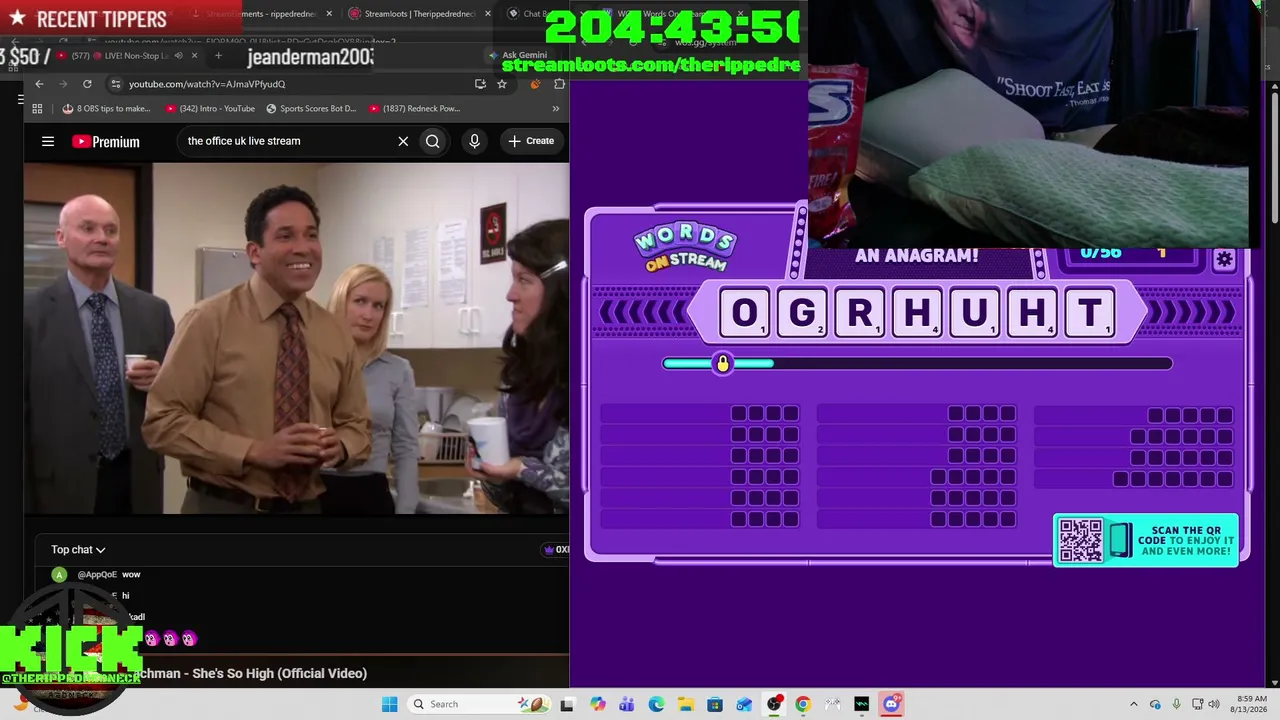This screenshot has width=1280, height=720.
Task: Open the YouTube guide hamburger menu
Action: (48, 141)
